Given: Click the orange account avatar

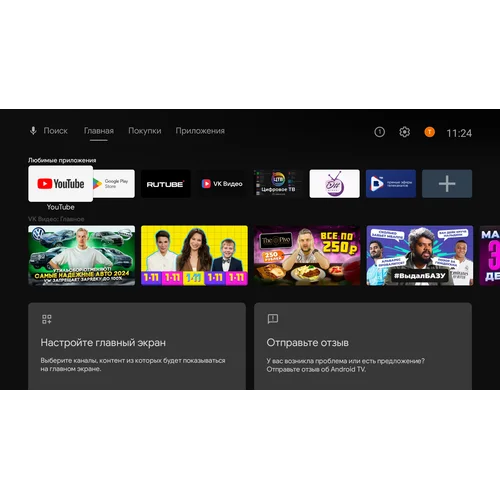Looking at the screenshot, I should (x=429, y=132).
